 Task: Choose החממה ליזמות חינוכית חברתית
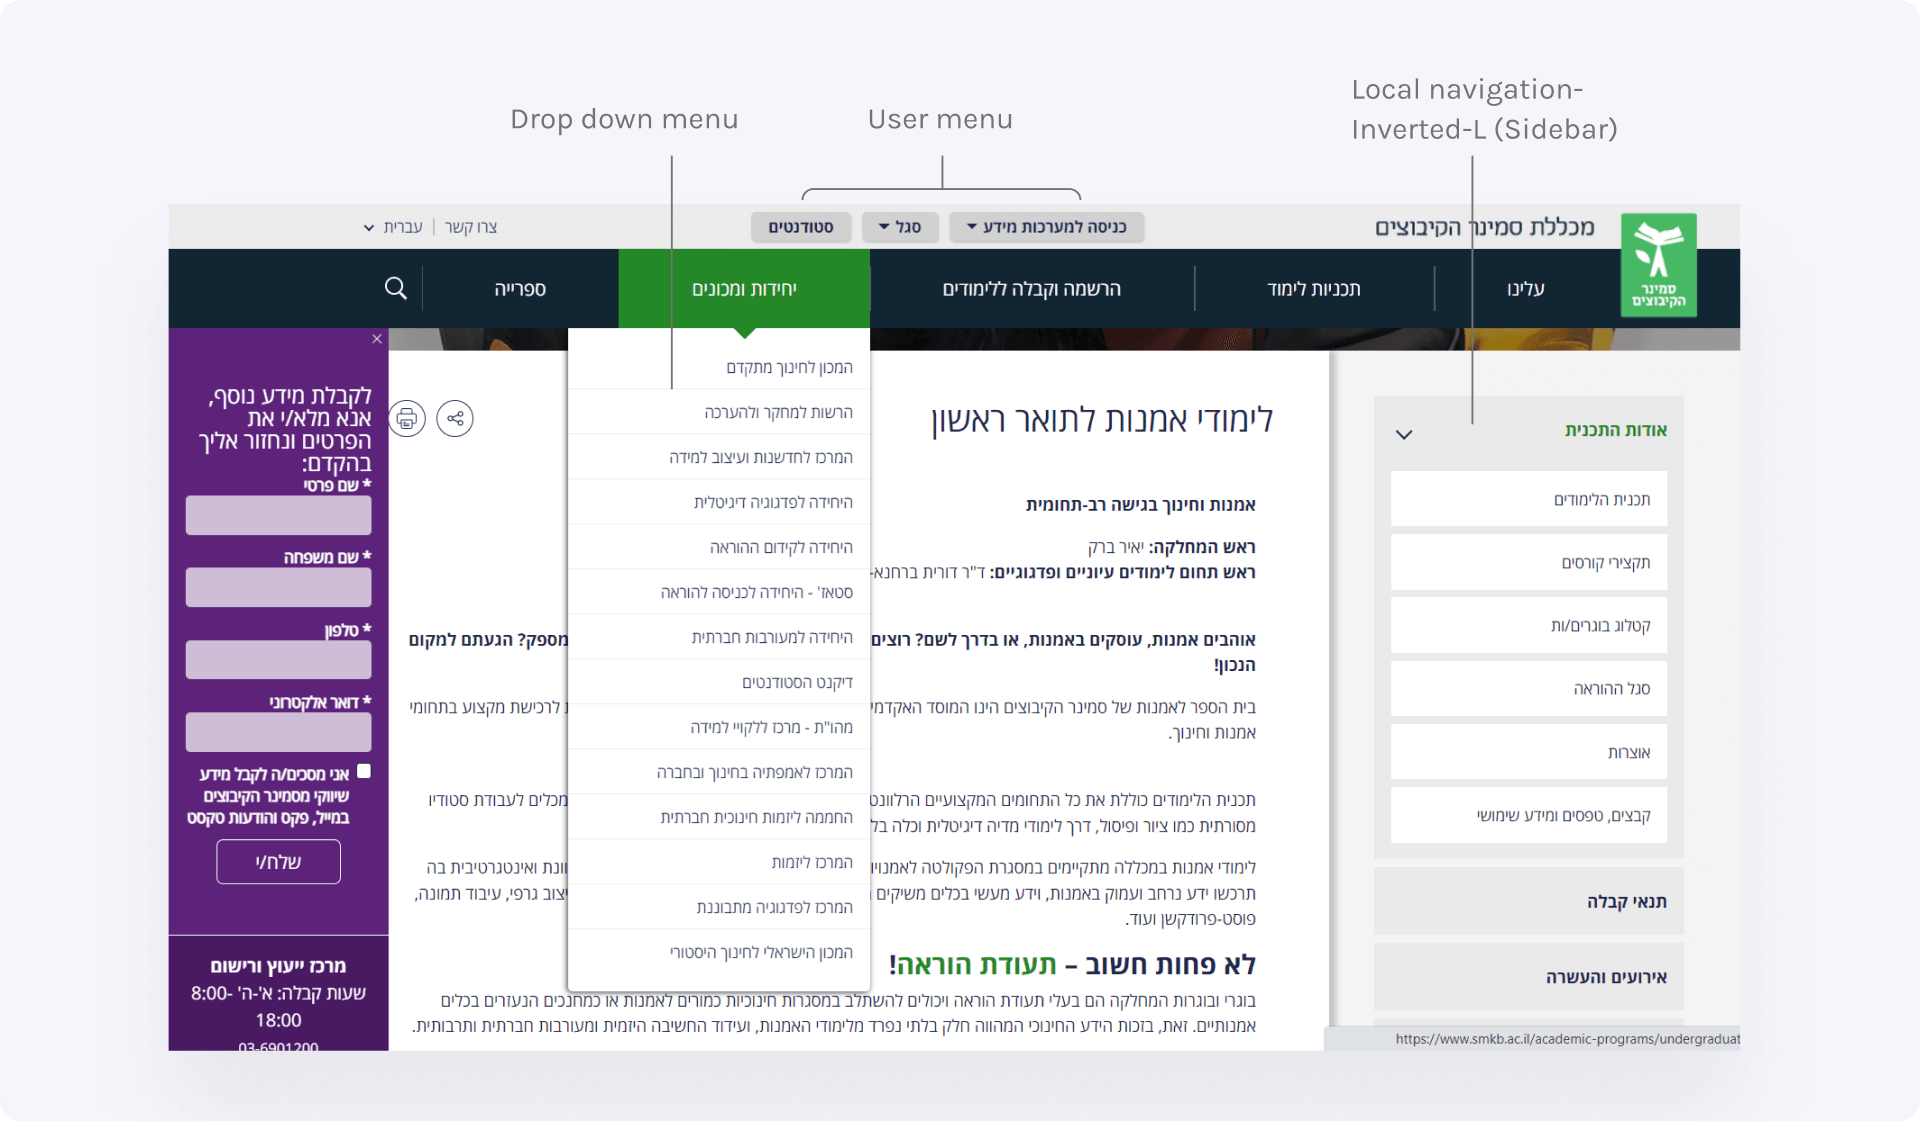(719, 817)
